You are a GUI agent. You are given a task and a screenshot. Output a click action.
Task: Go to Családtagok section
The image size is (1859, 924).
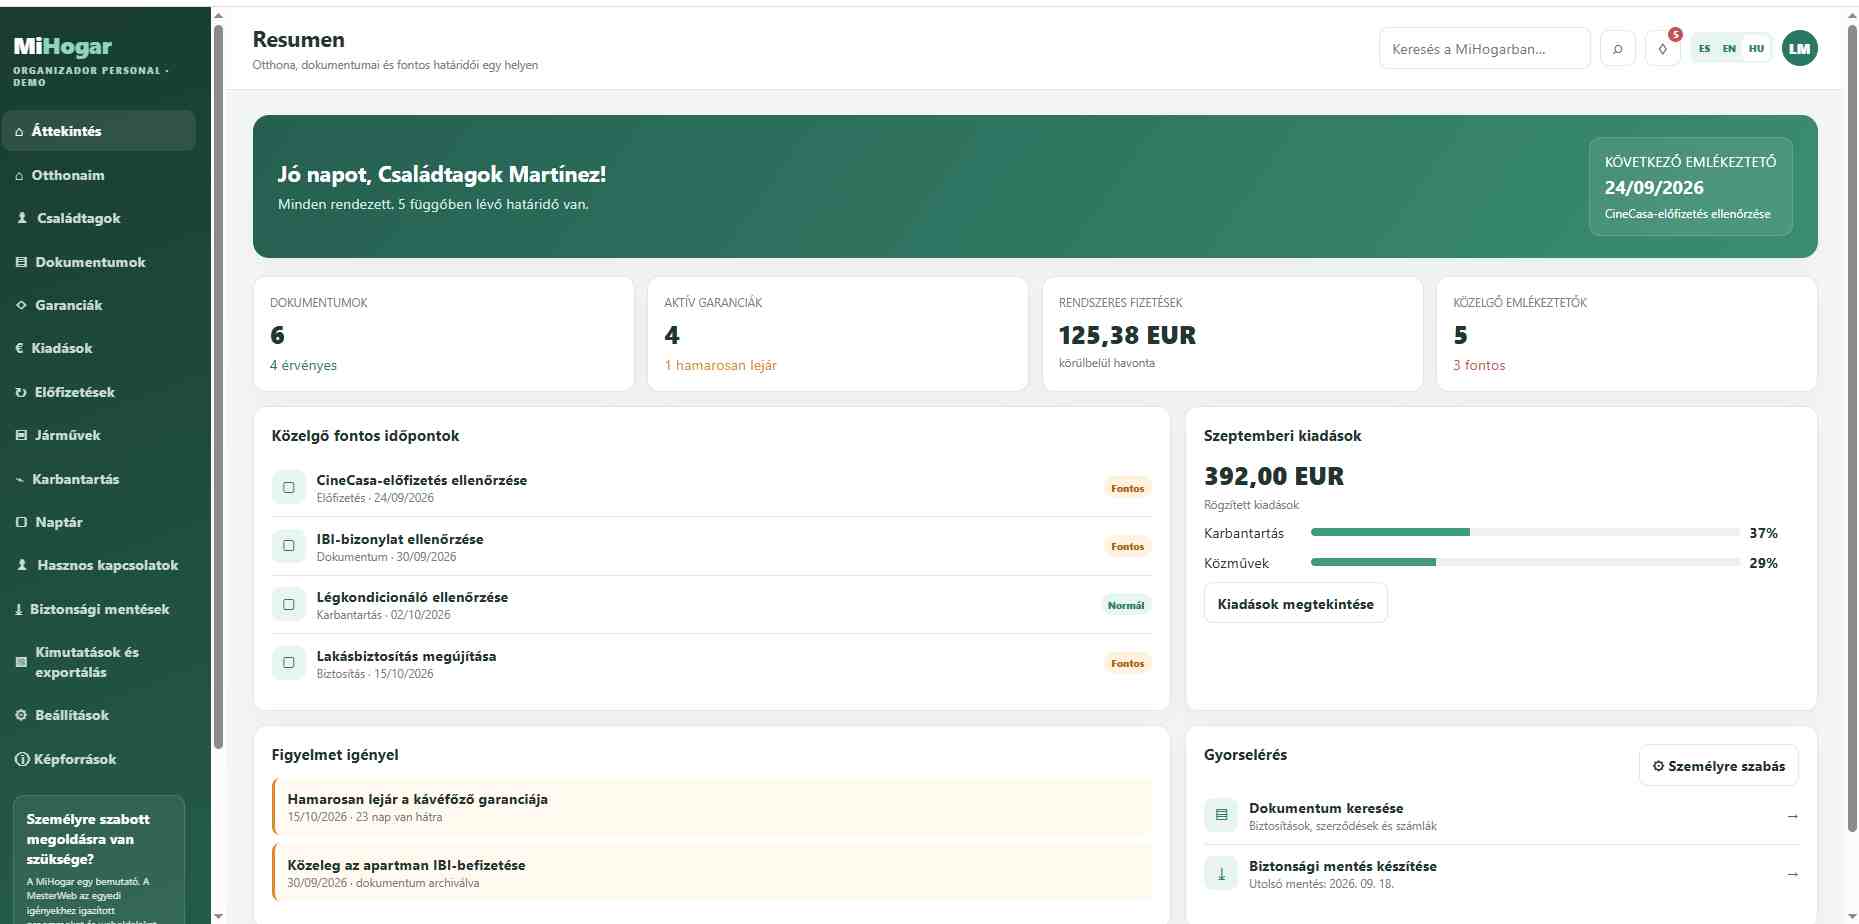(99, 218)
